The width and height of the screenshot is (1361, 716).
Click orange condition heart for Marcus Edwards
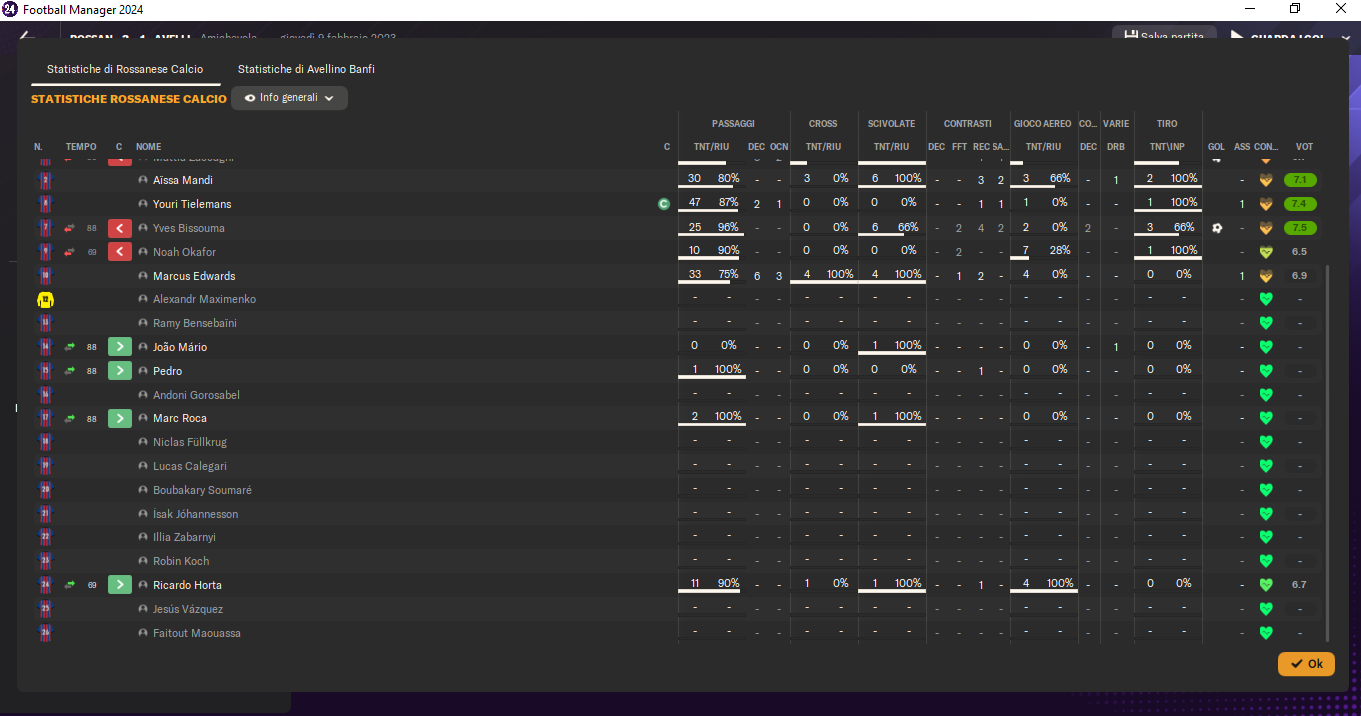1265,276
